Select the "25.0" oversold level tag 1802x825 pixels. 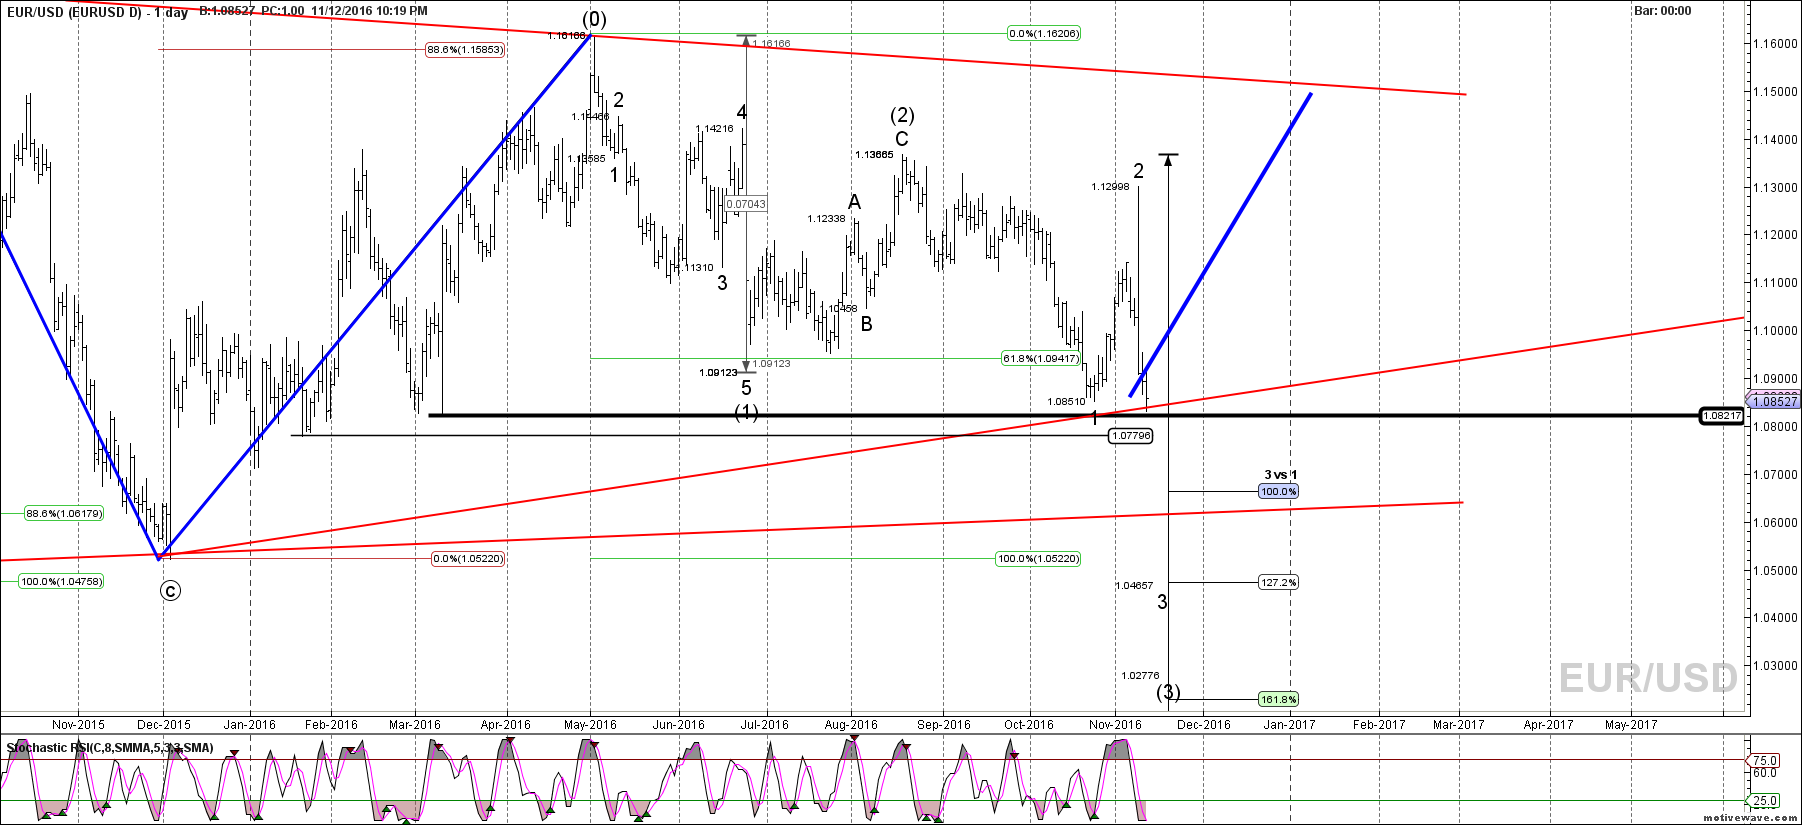pos(1765,800)
